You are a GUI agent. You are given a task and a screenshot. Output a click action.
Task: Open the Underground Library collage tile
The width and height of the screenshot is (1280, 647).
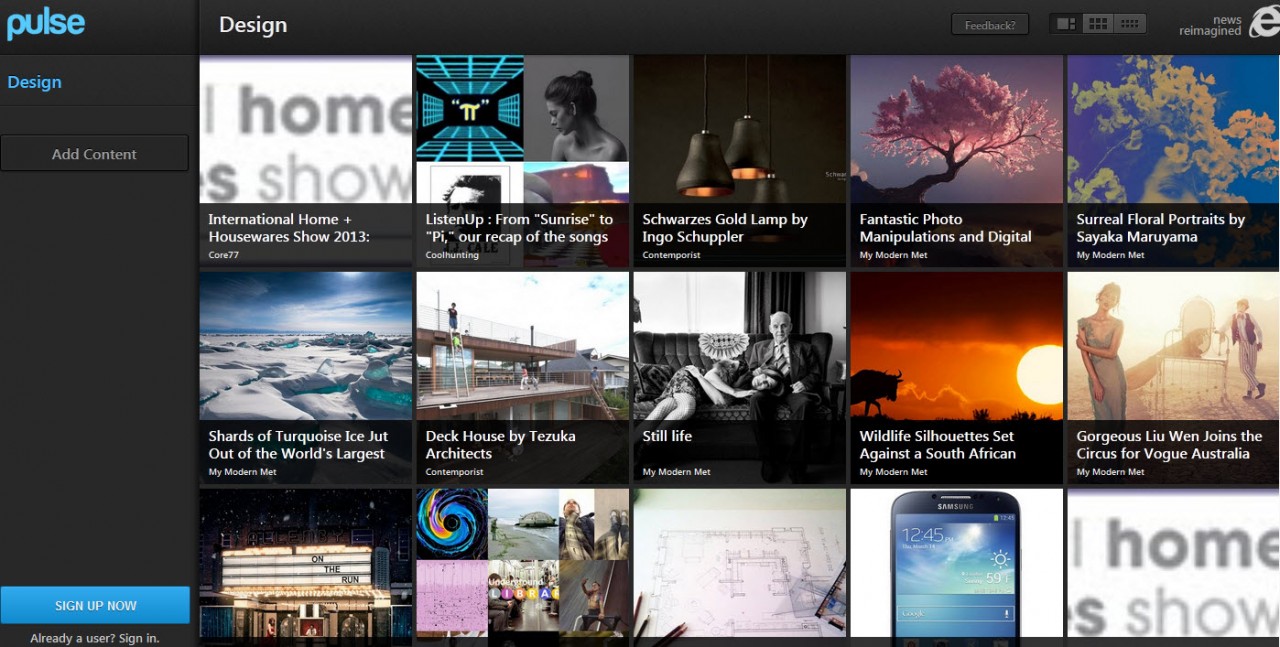(523, 567)
